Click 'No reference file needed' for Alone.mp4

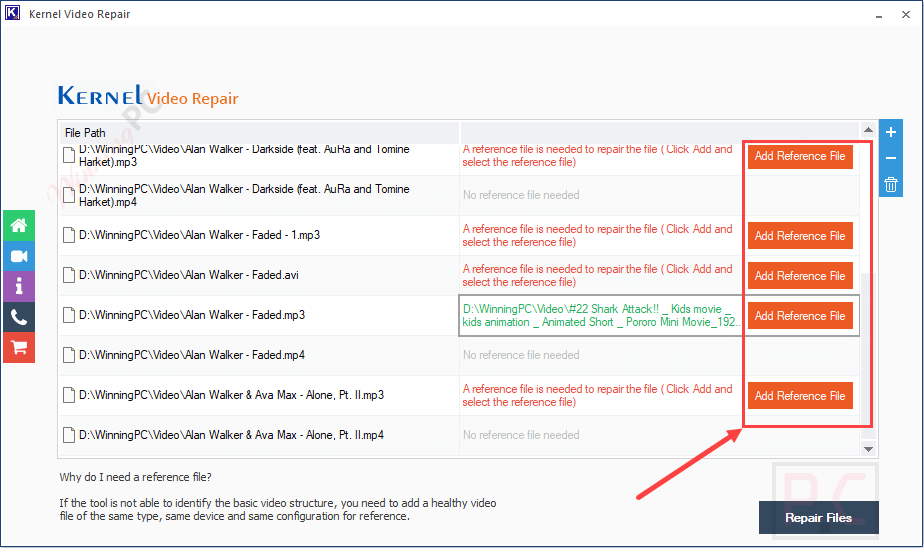point(521,435)
